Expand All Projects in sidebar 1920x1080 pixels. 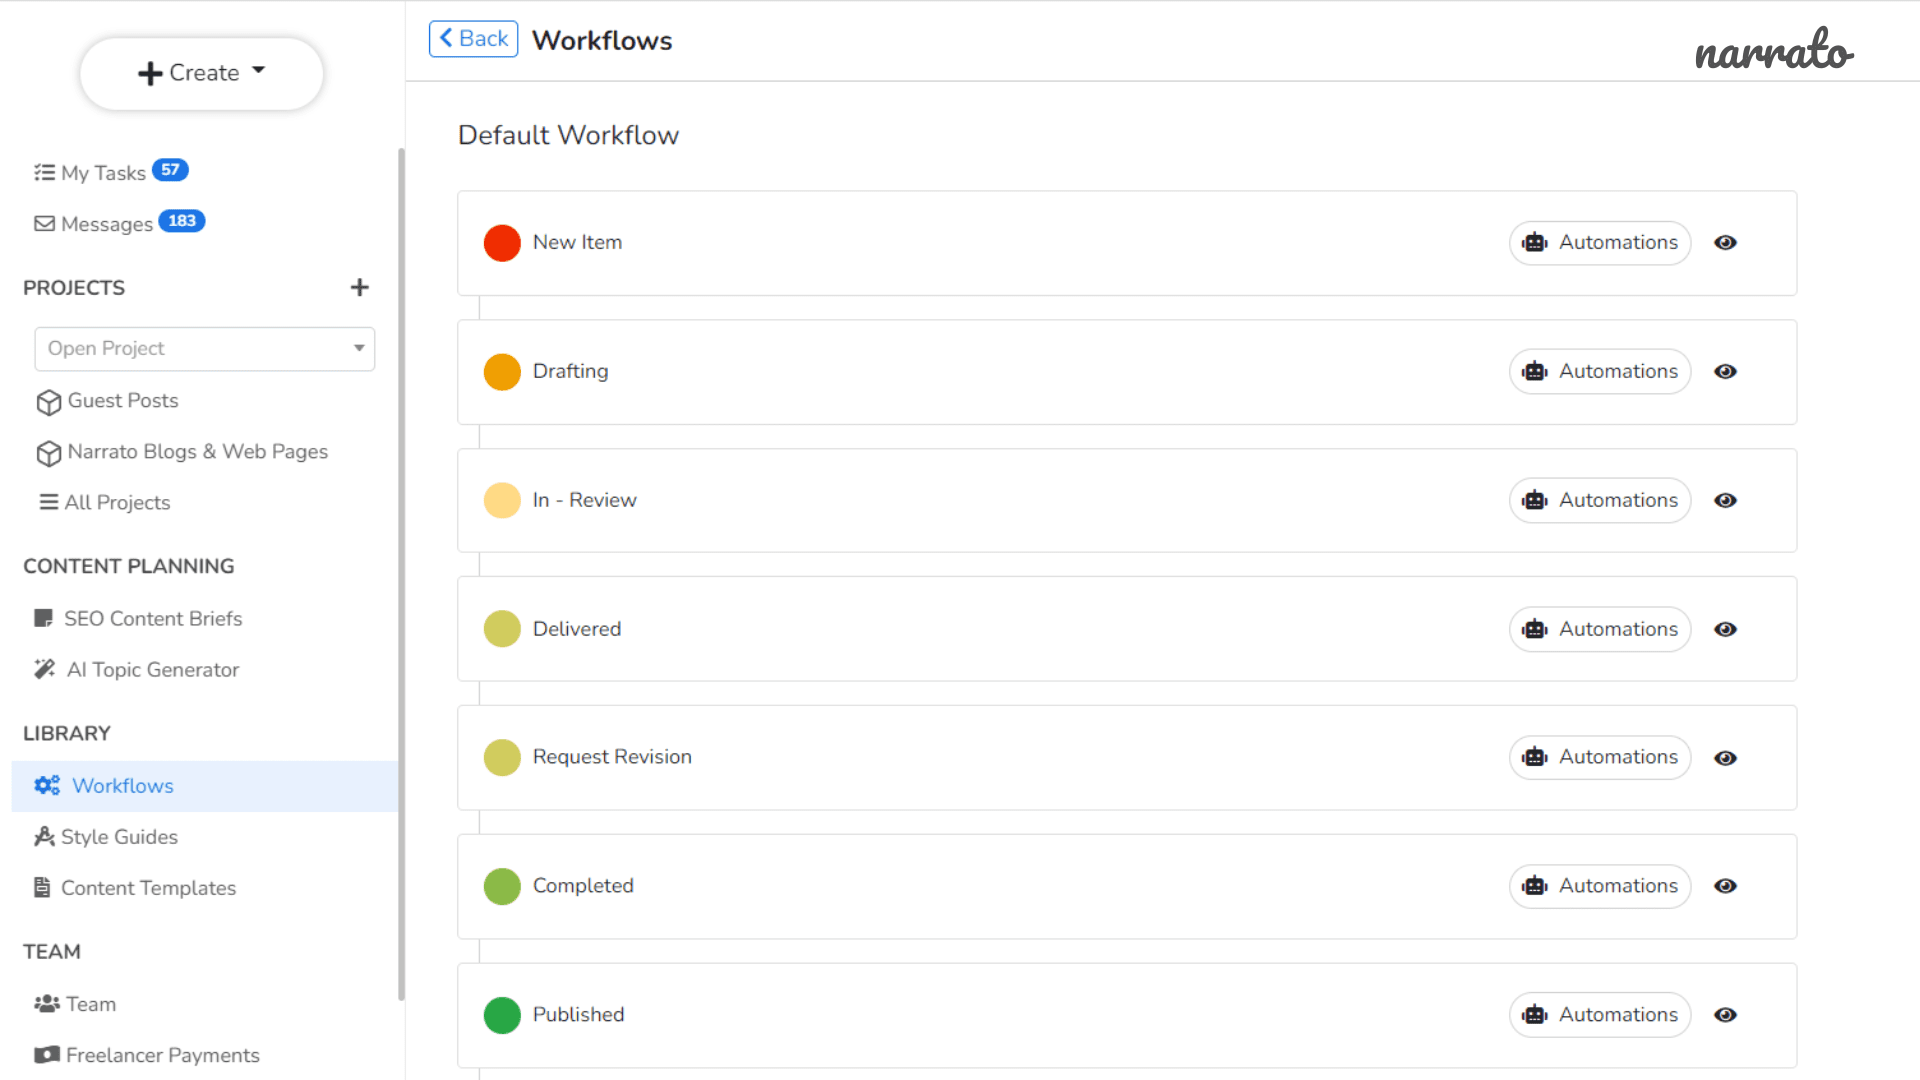tap(116, 502)
